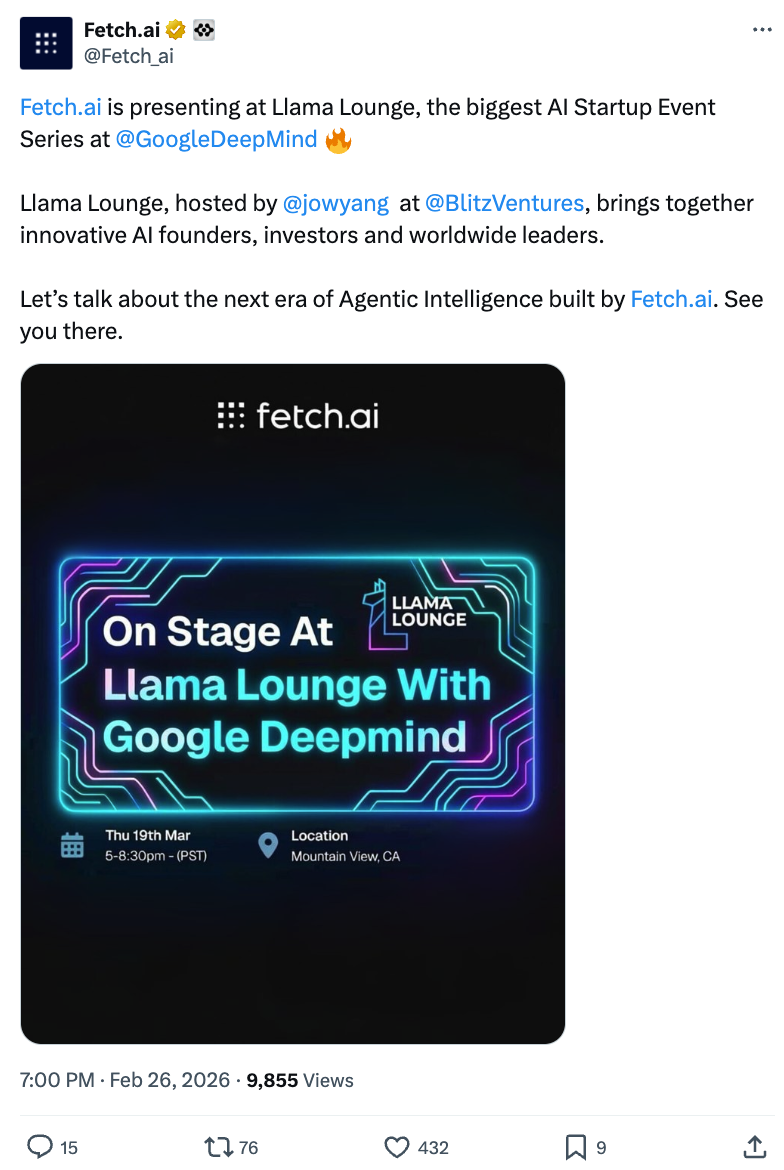Image resolution: width=784 pixels, height=1170 pixels.
Task: Click the Fetch.ai link before 'See you there'
Action: [x=671, y=299]
